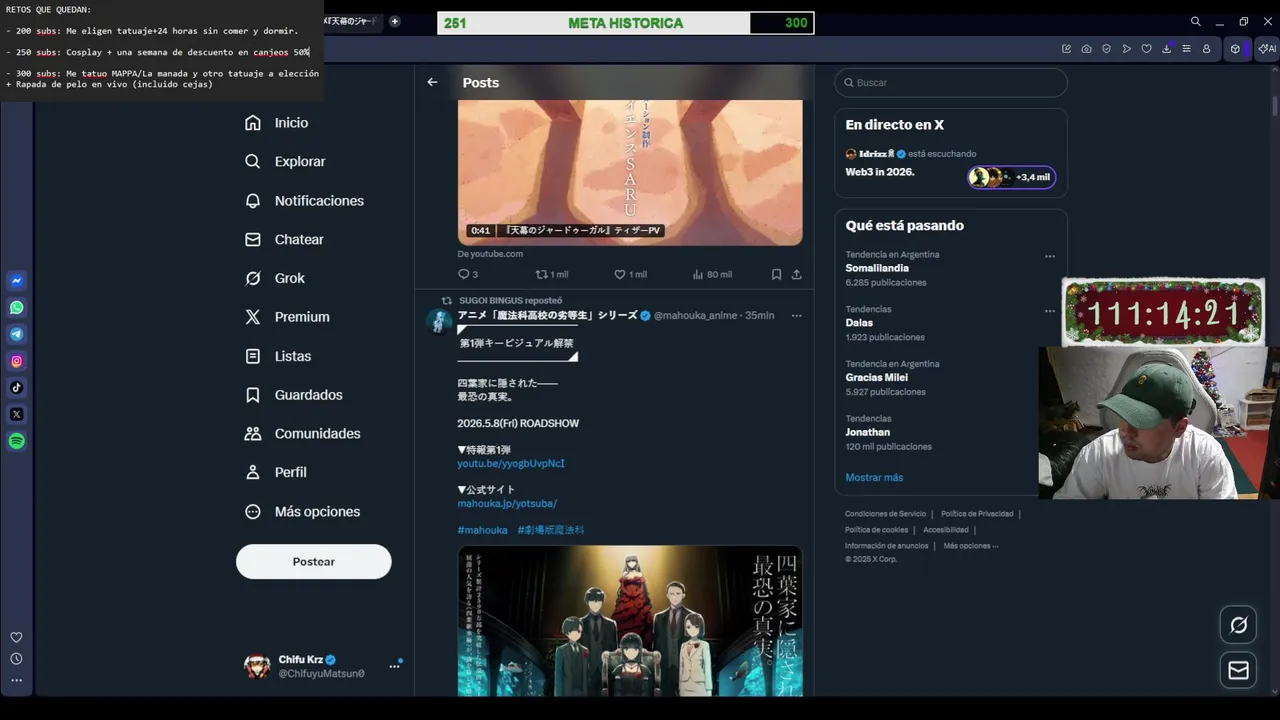Open Comunidades in X navigation
The width and height of the screenshot is (1280, 720).
[303, 433]
